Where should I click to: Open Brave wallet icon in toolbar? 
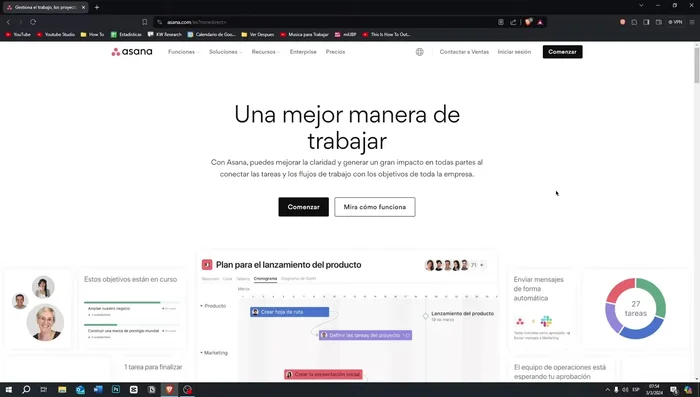tap(658, 22)
